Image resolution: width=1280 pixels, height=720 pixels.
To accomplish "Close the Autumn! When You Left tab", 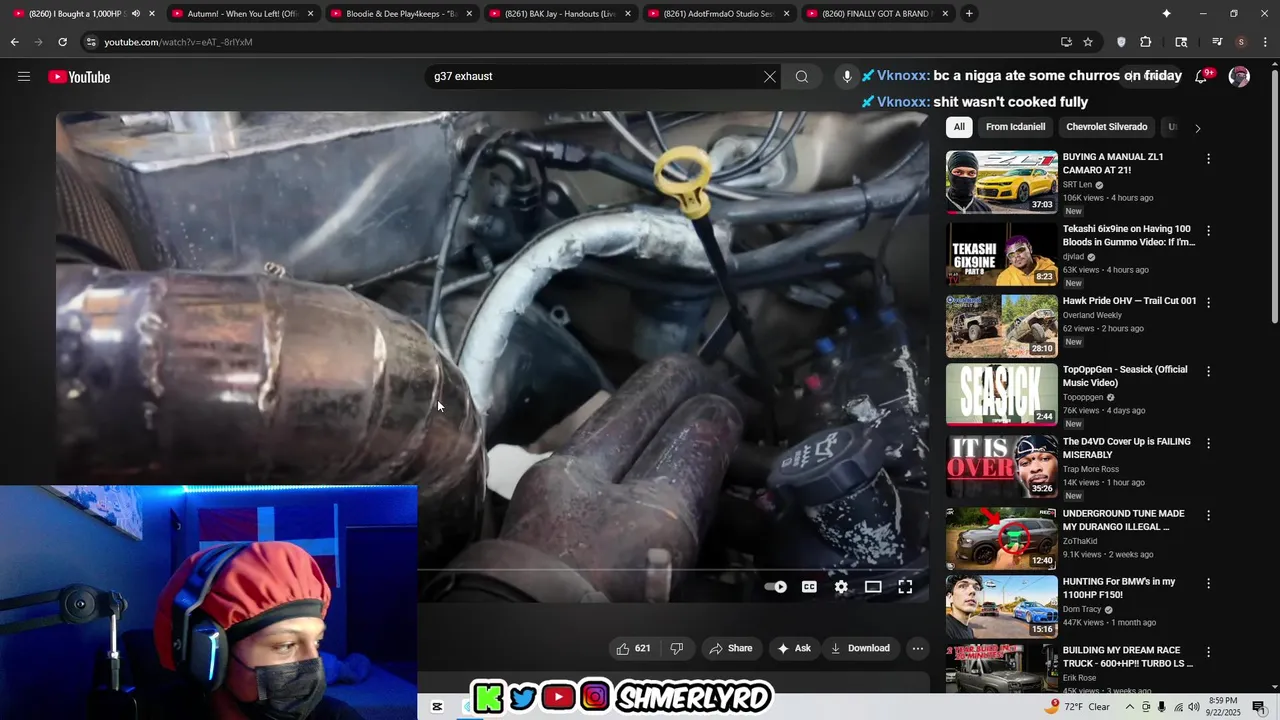I will click(310, 14).
